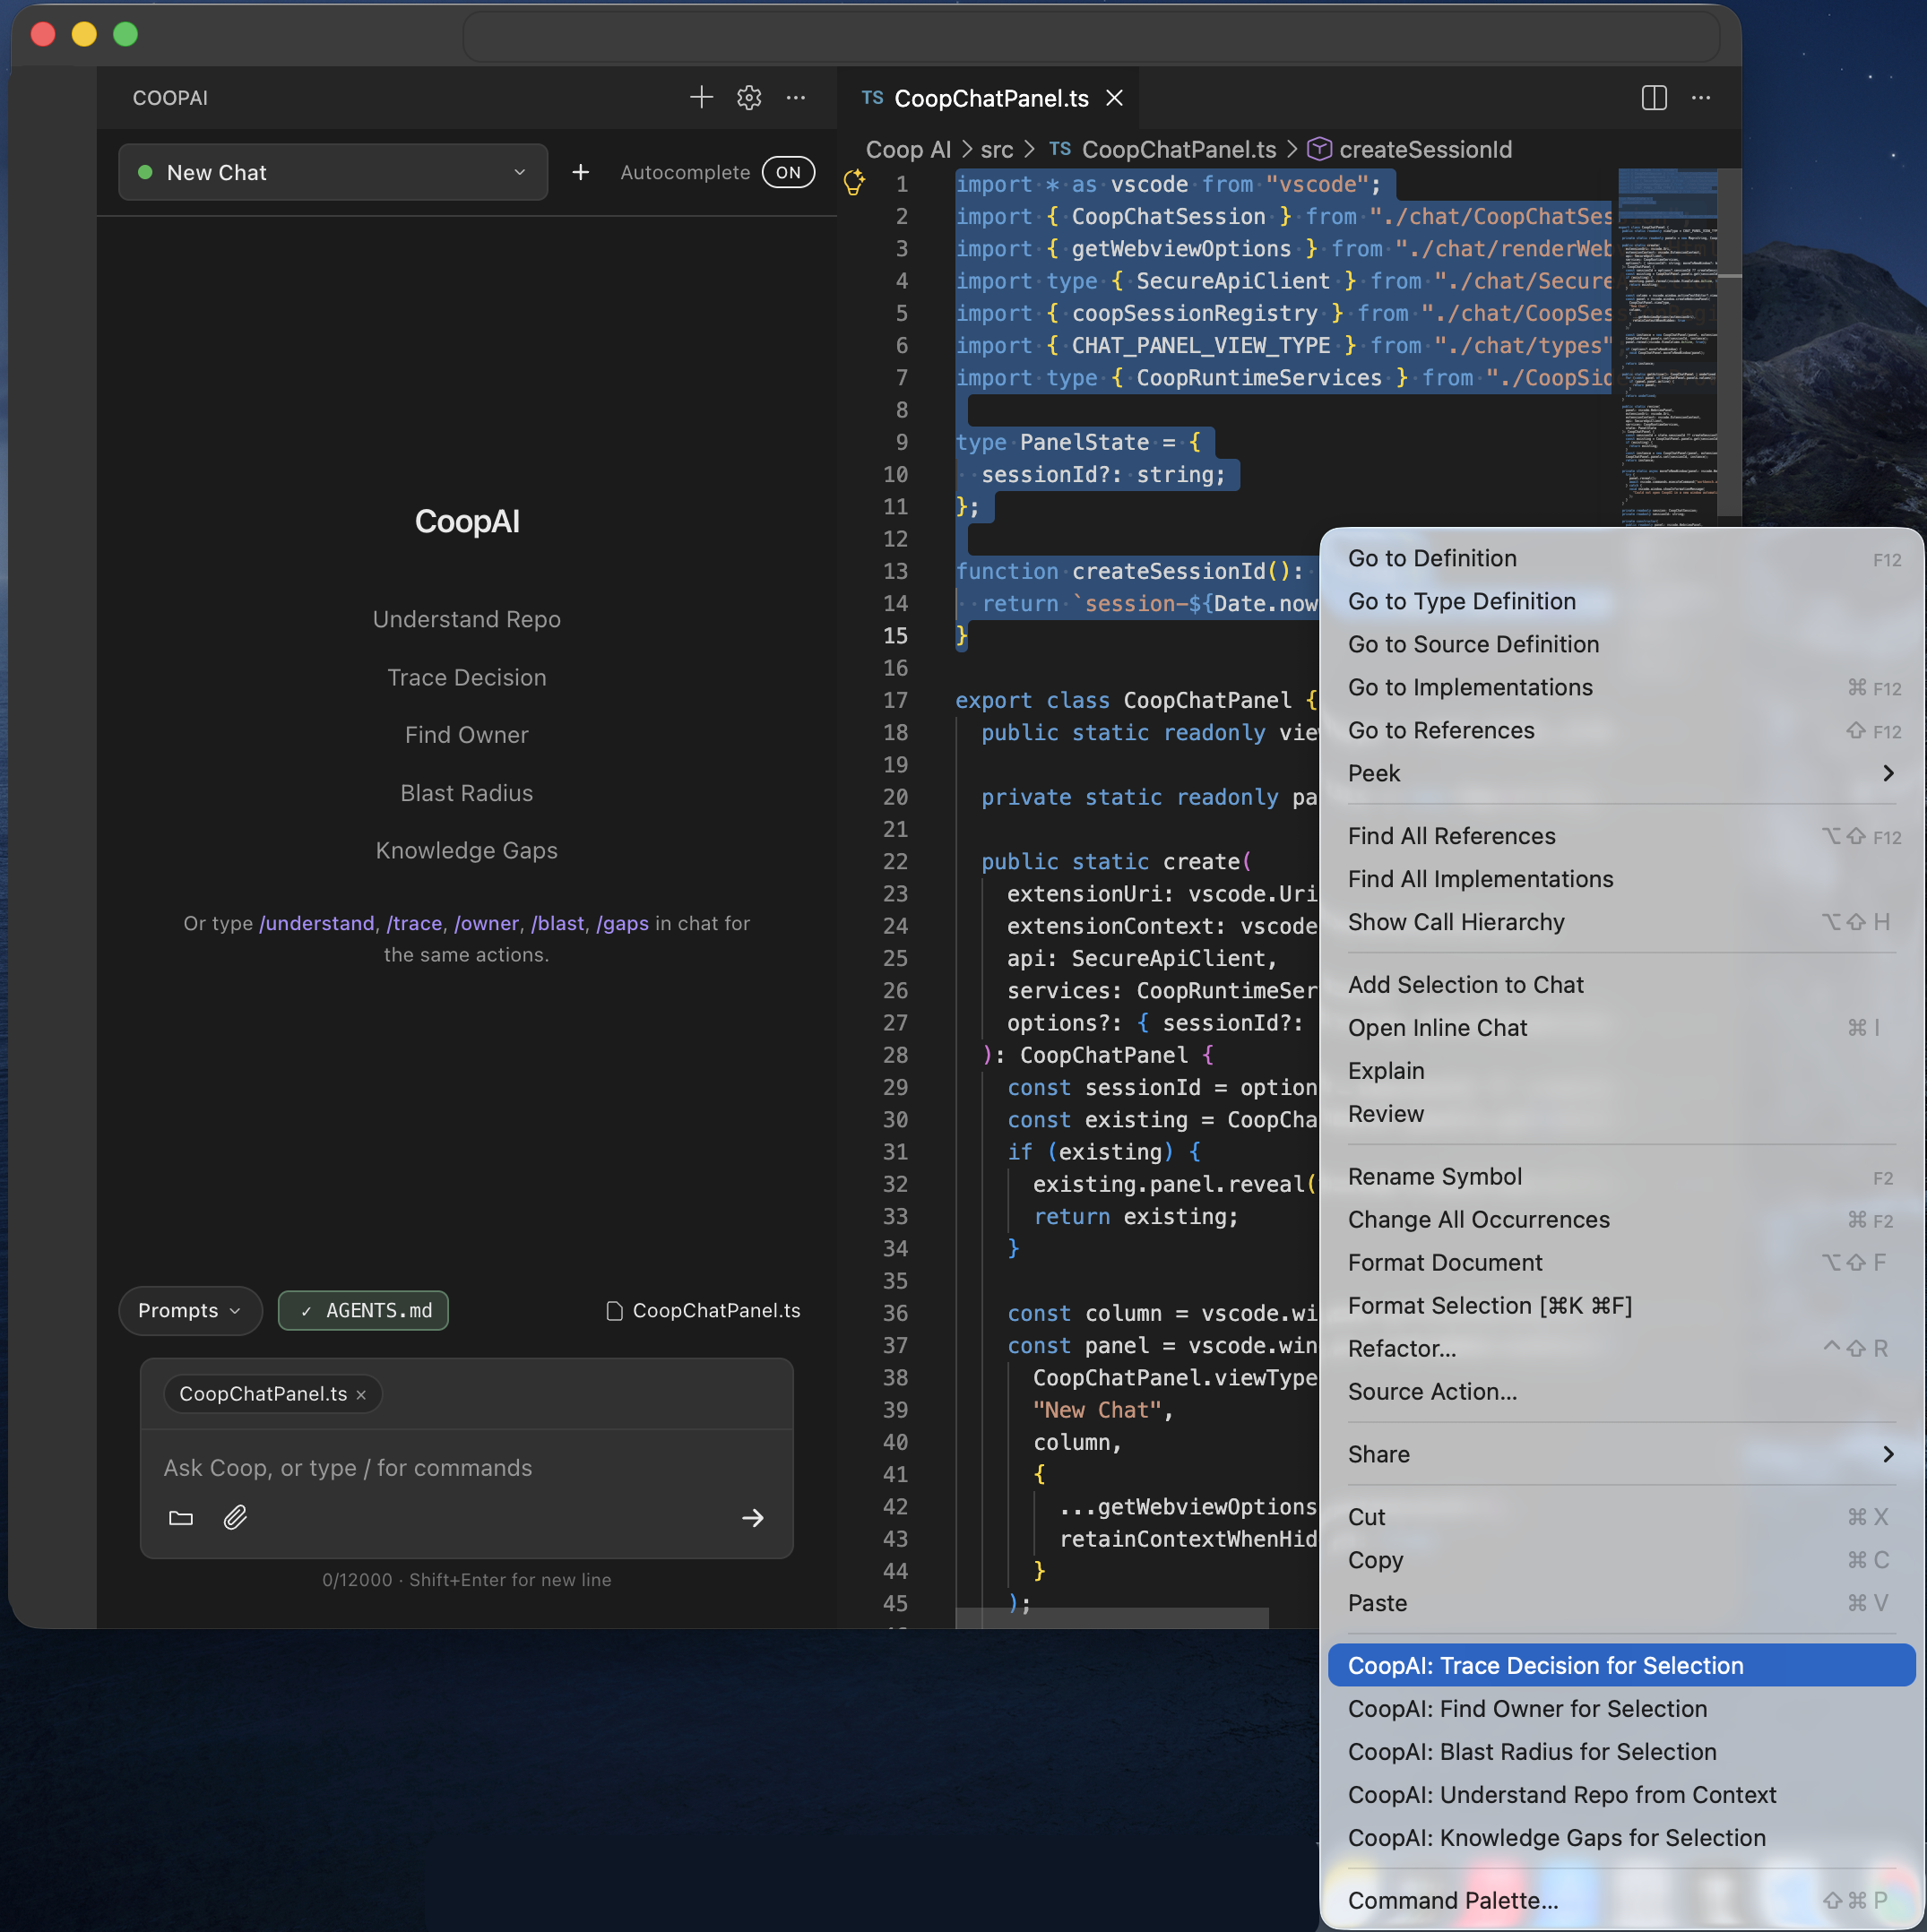
Task: Click createSessionId breadcrumb segment
Action: [1425, 149]
